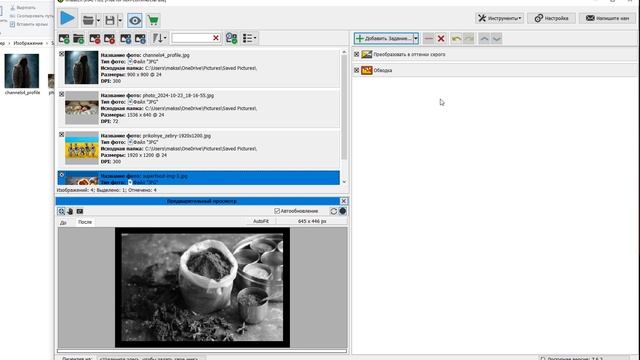The image size is (640, 360).
Task: Move task up with the up-chevron icon
Action: coord(484,38)
